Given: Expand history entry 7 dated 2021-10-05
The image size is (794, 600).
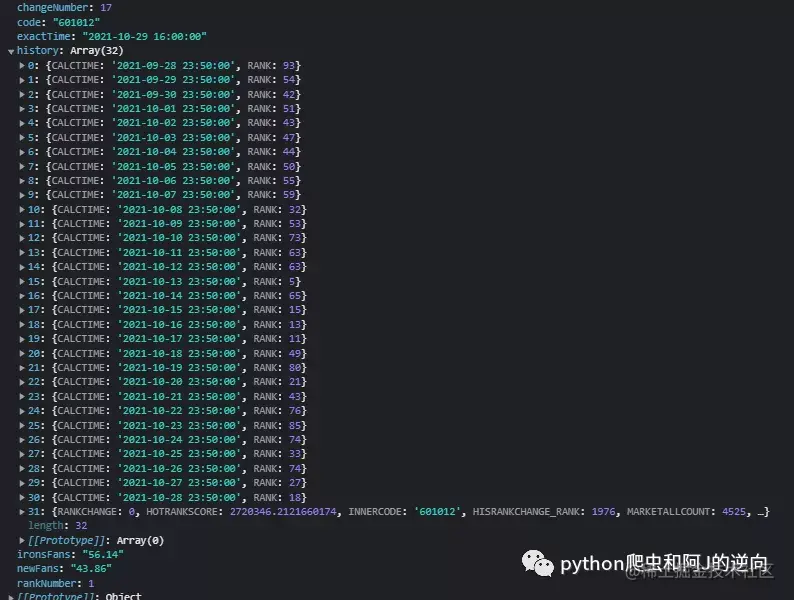Looking at the screenshot, I should point(22,167).
